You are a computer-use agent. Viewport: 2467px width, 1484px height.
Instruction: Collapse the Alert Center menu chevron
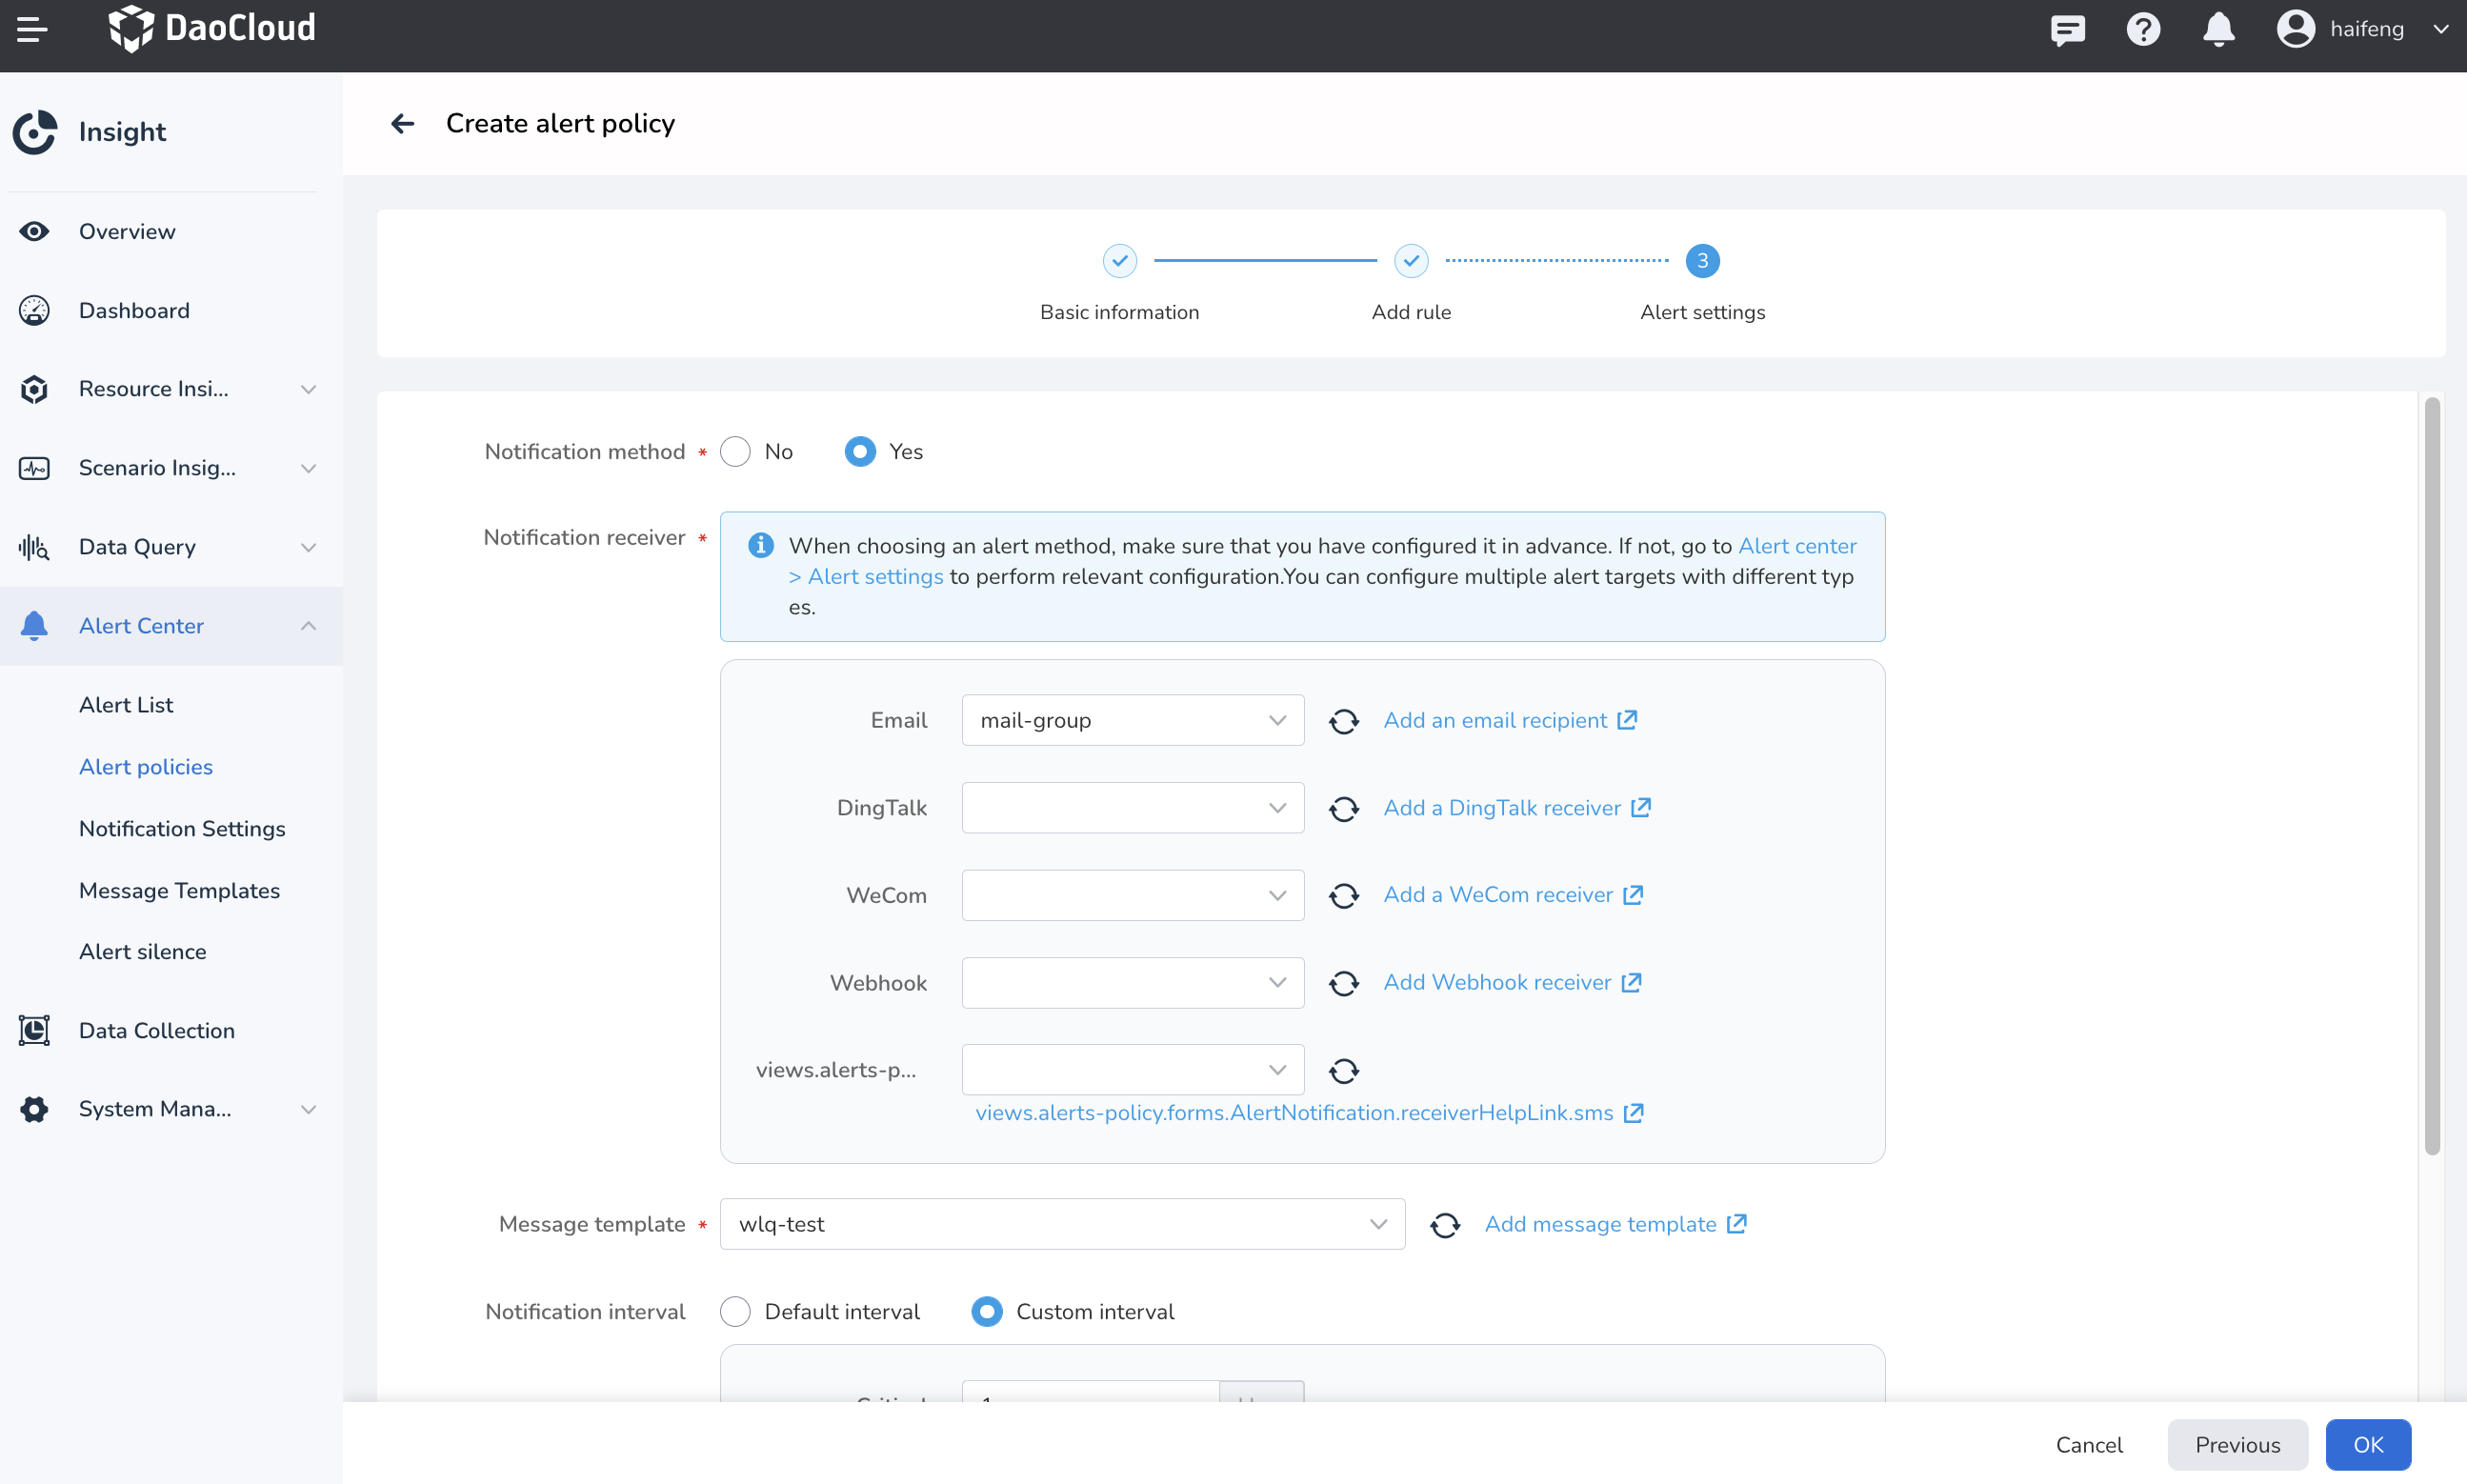click(x=309, y=626)
